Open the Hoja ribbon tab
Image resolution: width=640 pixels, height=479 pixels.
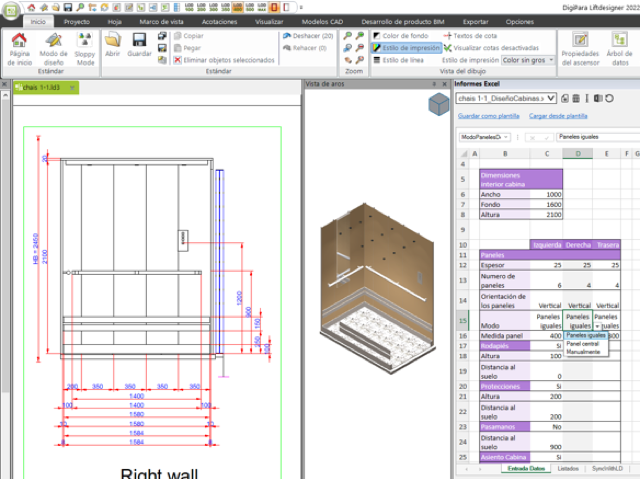[115, 22]
